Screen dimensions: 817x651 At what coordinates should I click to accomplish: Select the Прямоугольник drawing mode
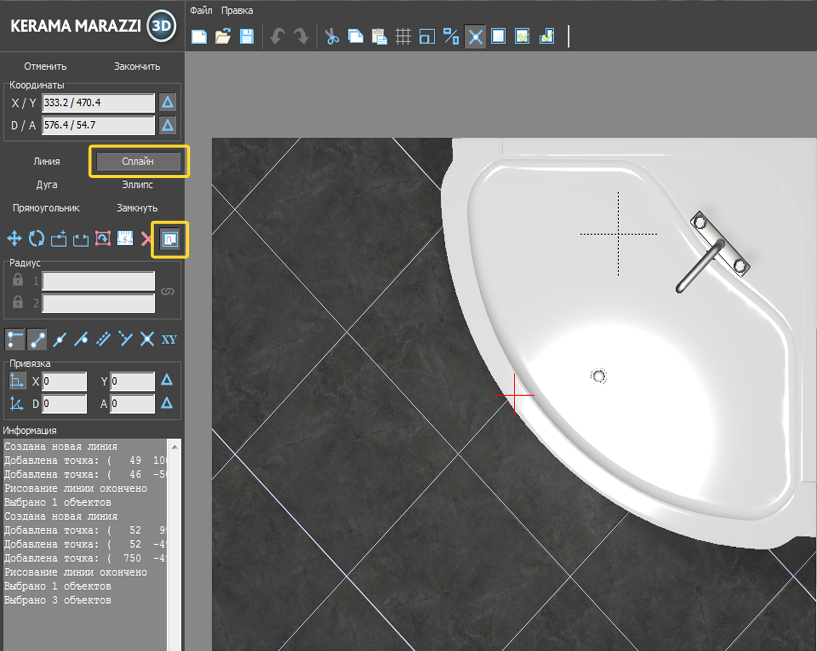[x=46, y=208]
